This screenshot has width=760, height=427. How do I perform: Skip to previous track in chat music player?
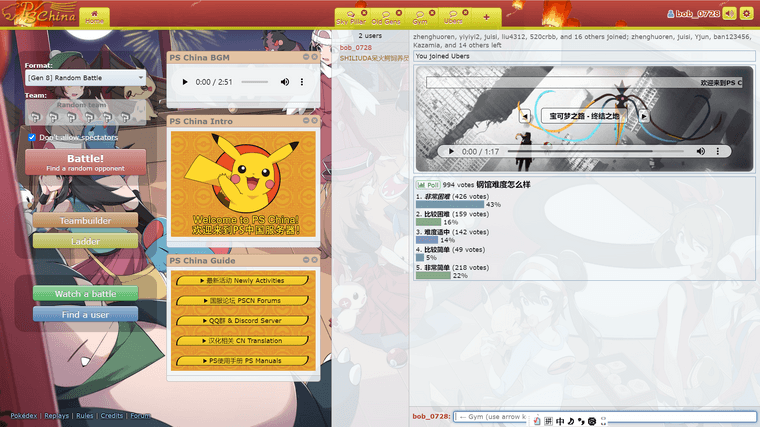525,116
